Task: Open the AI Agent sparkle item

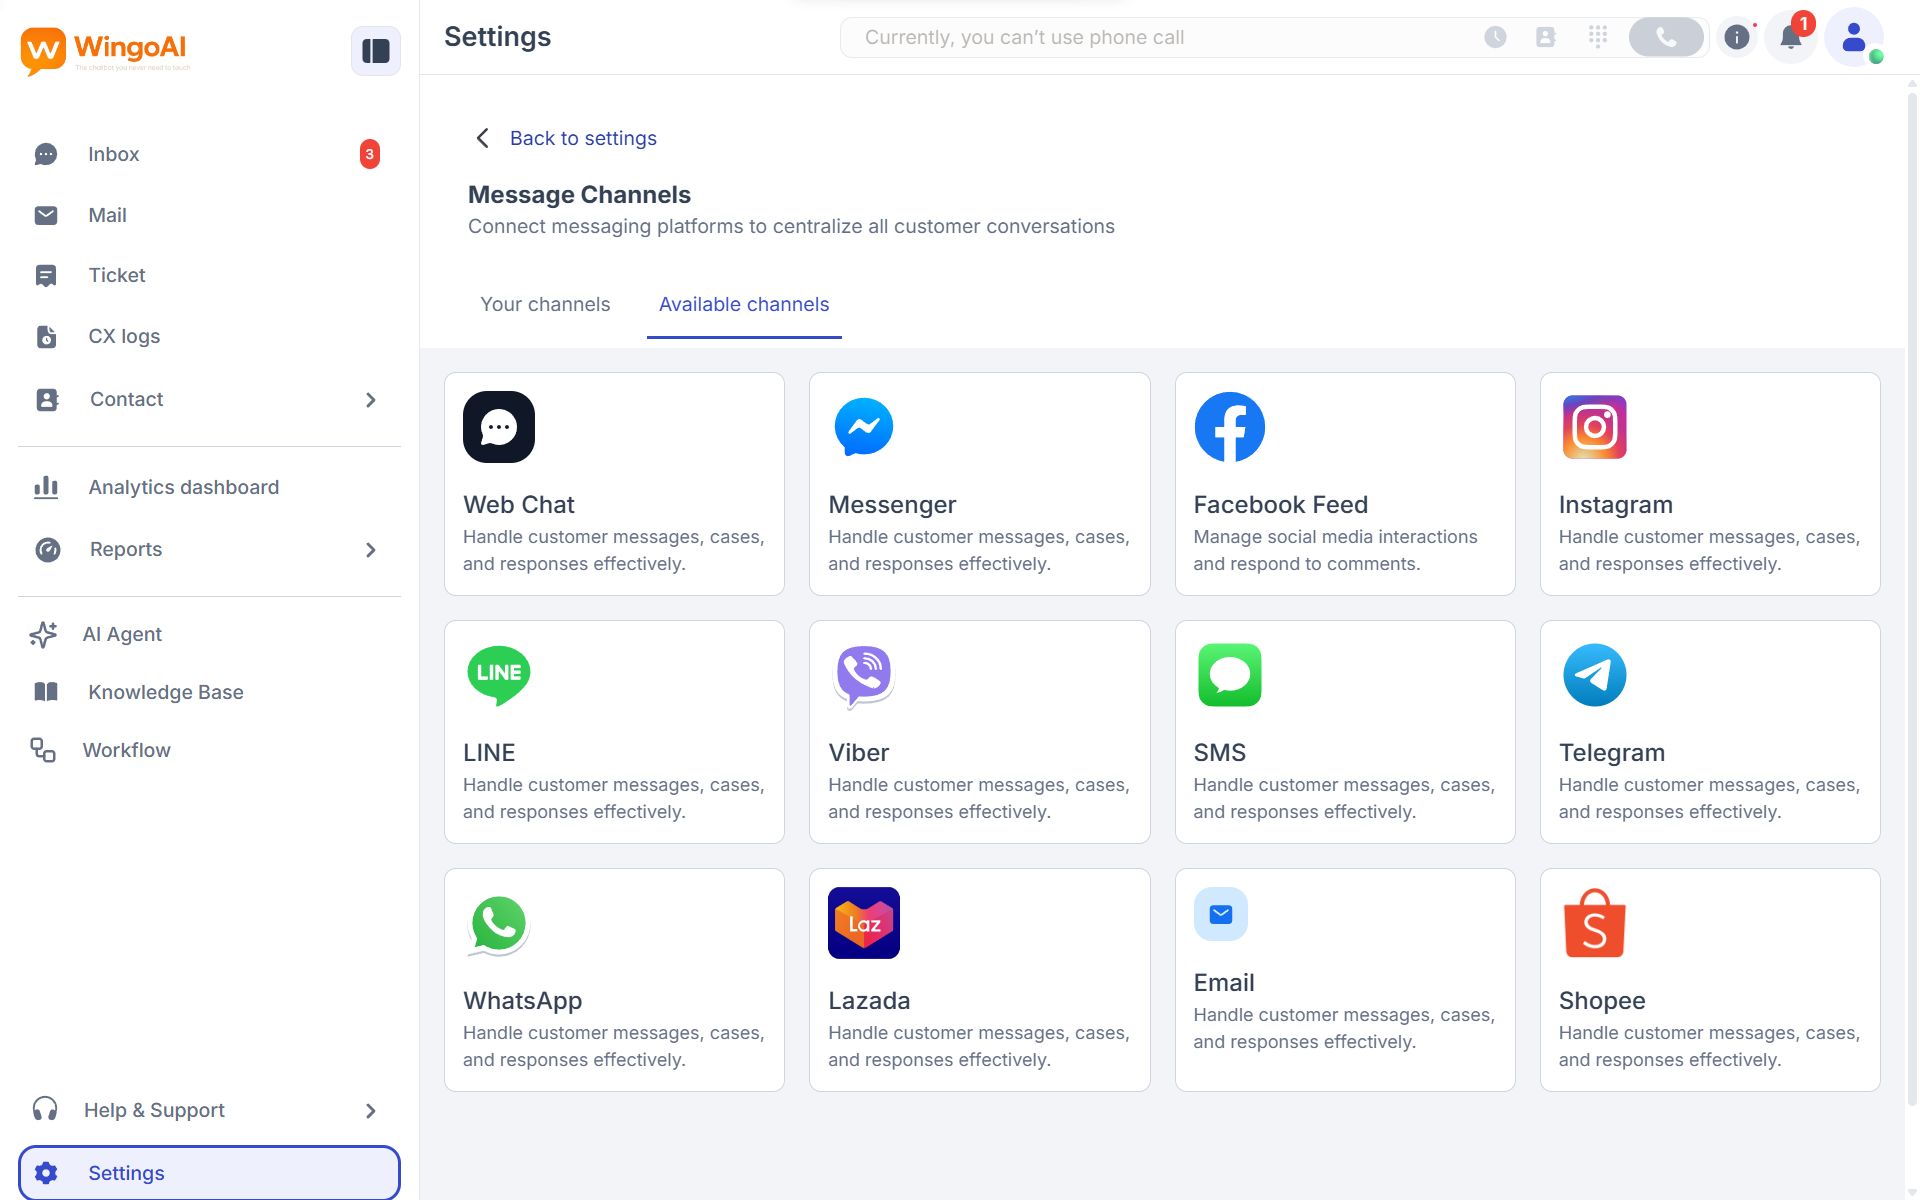Action: point(122,635)
